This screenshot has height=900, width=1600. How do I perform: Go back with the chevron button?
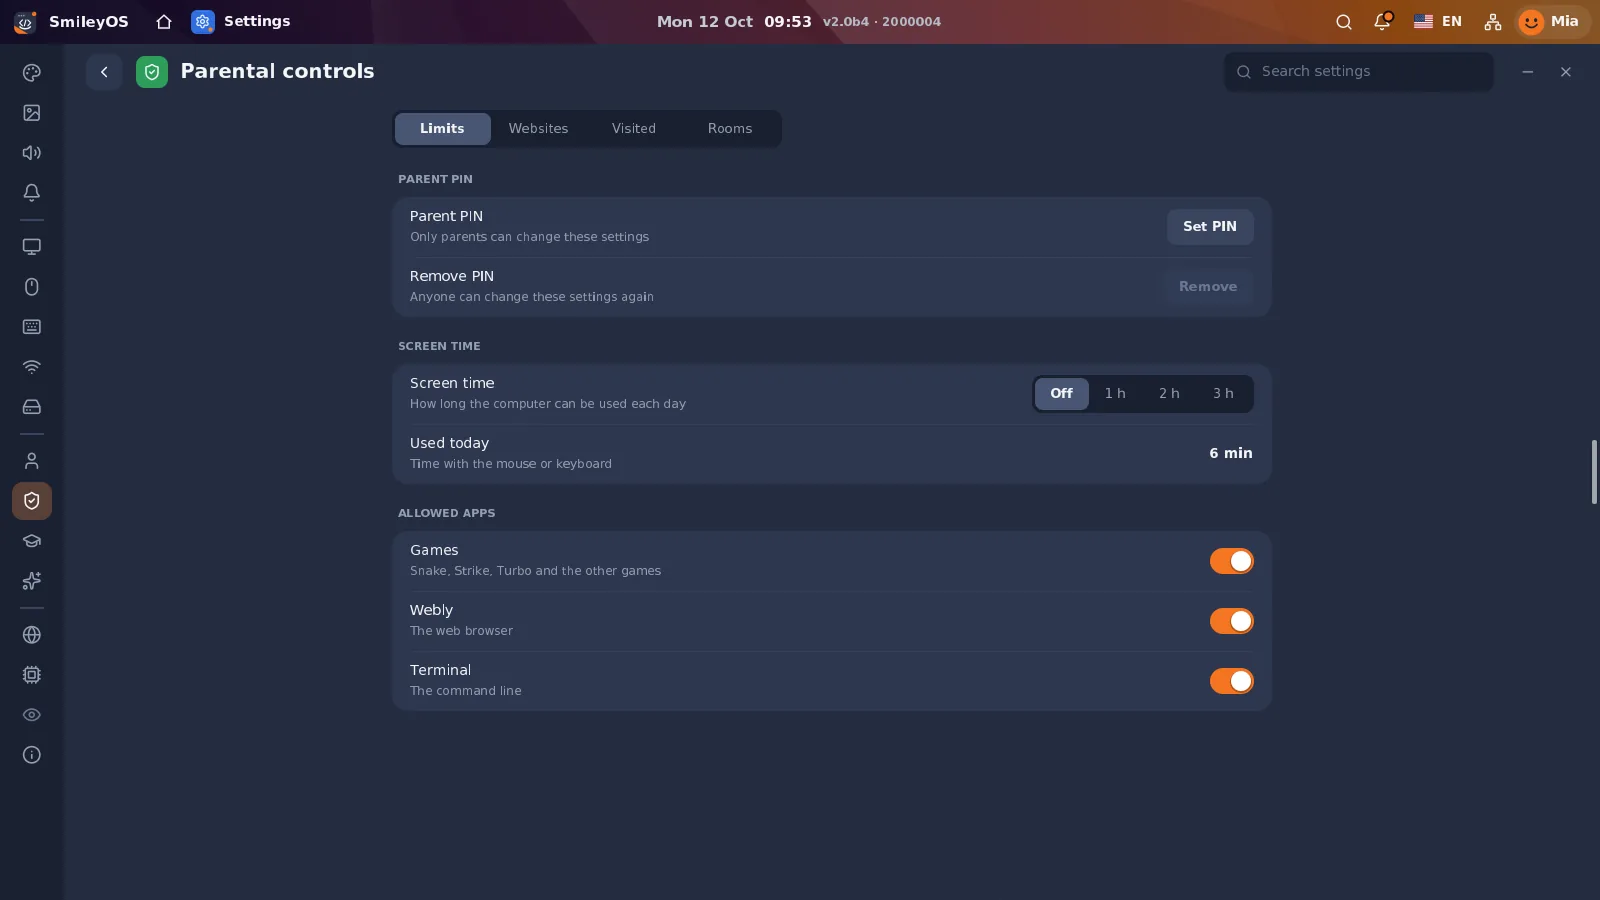[x=104, y=72]
